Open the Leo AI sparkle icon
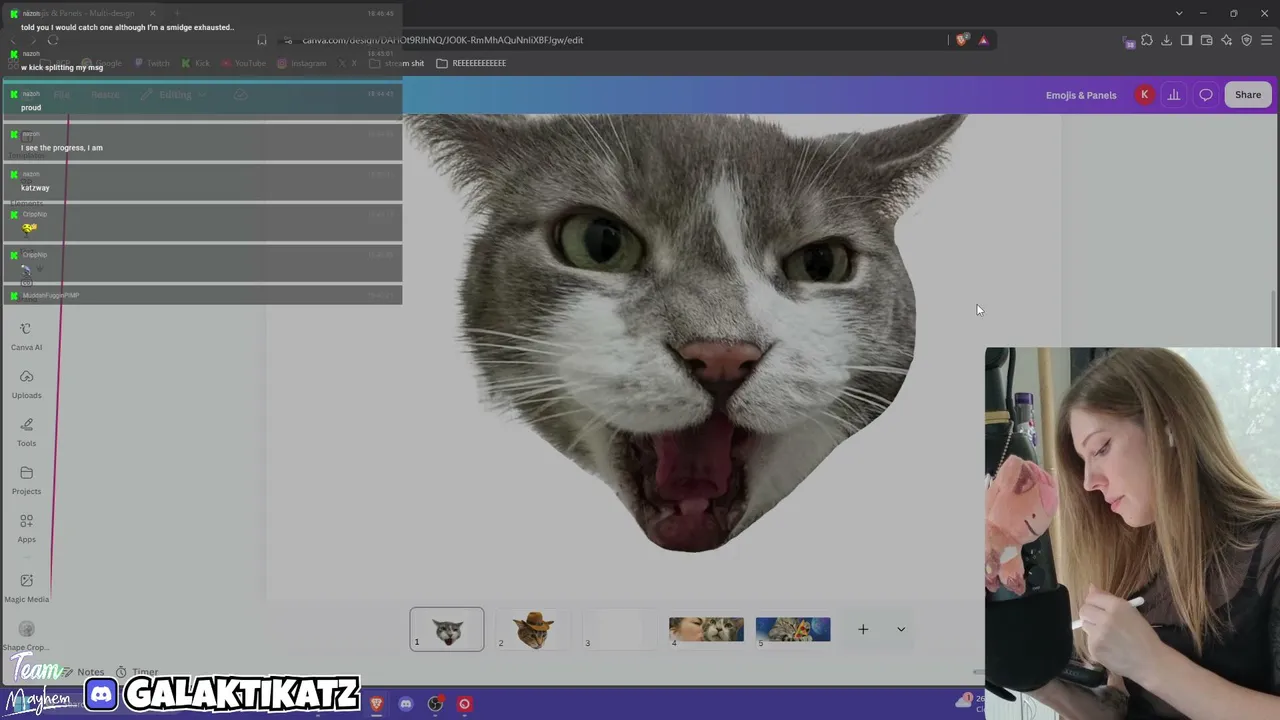This screenshot has width=1280, height=720. click(1226, 40)
